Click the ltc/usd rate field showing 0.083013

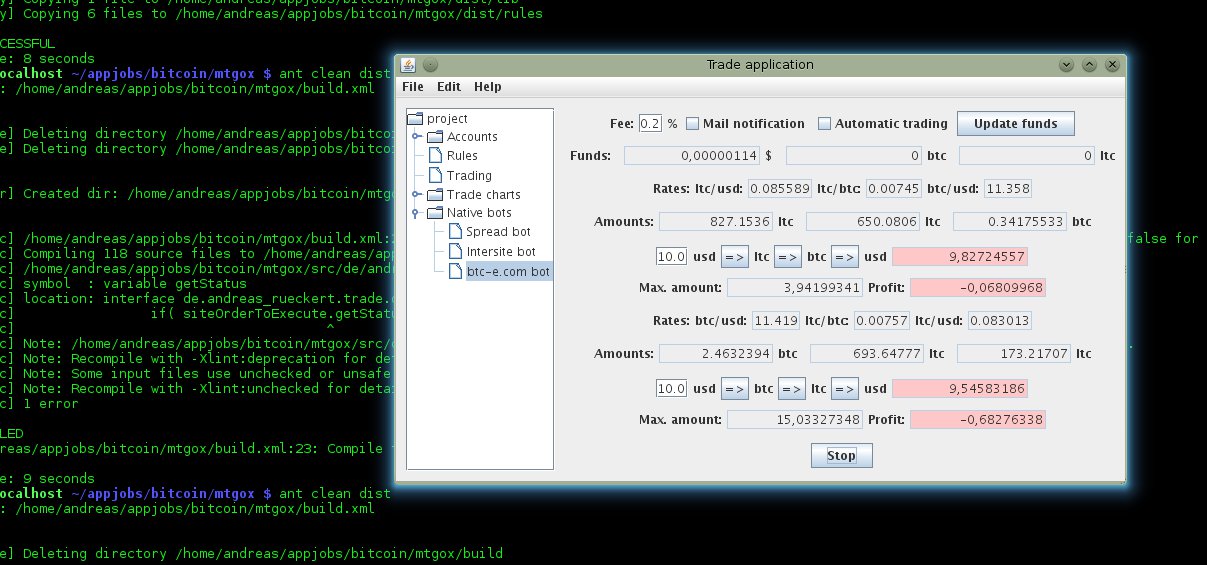tap(999, 321)
